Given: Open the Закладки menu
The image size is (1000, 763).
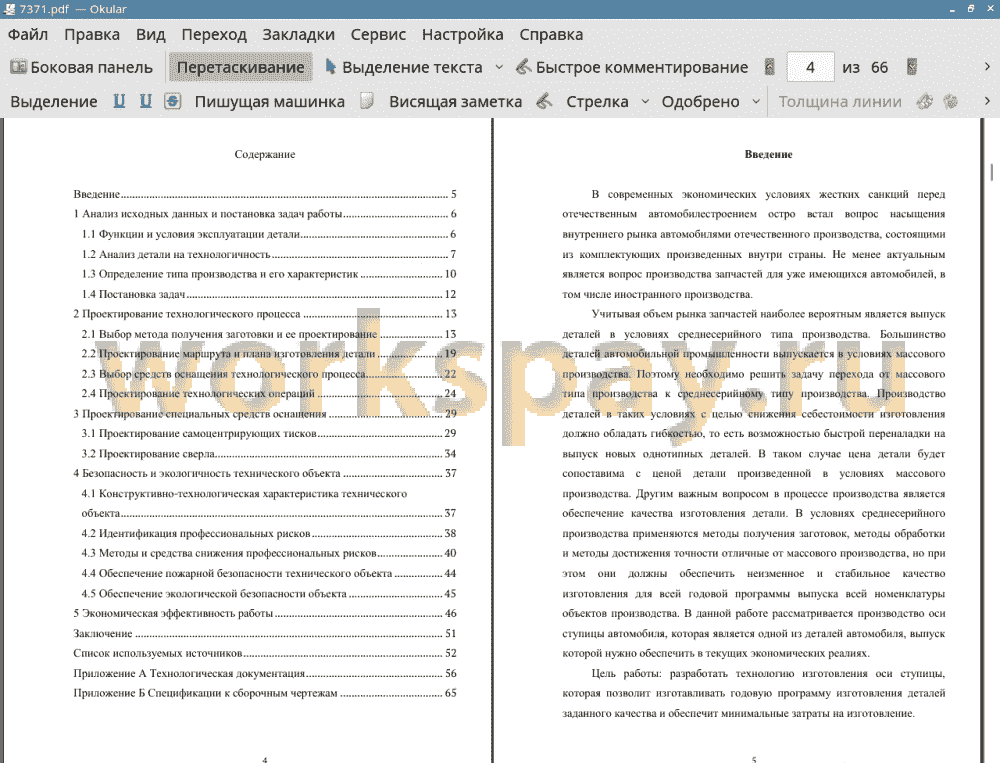Looking at the screenshot, I should (x=298, y=34).
